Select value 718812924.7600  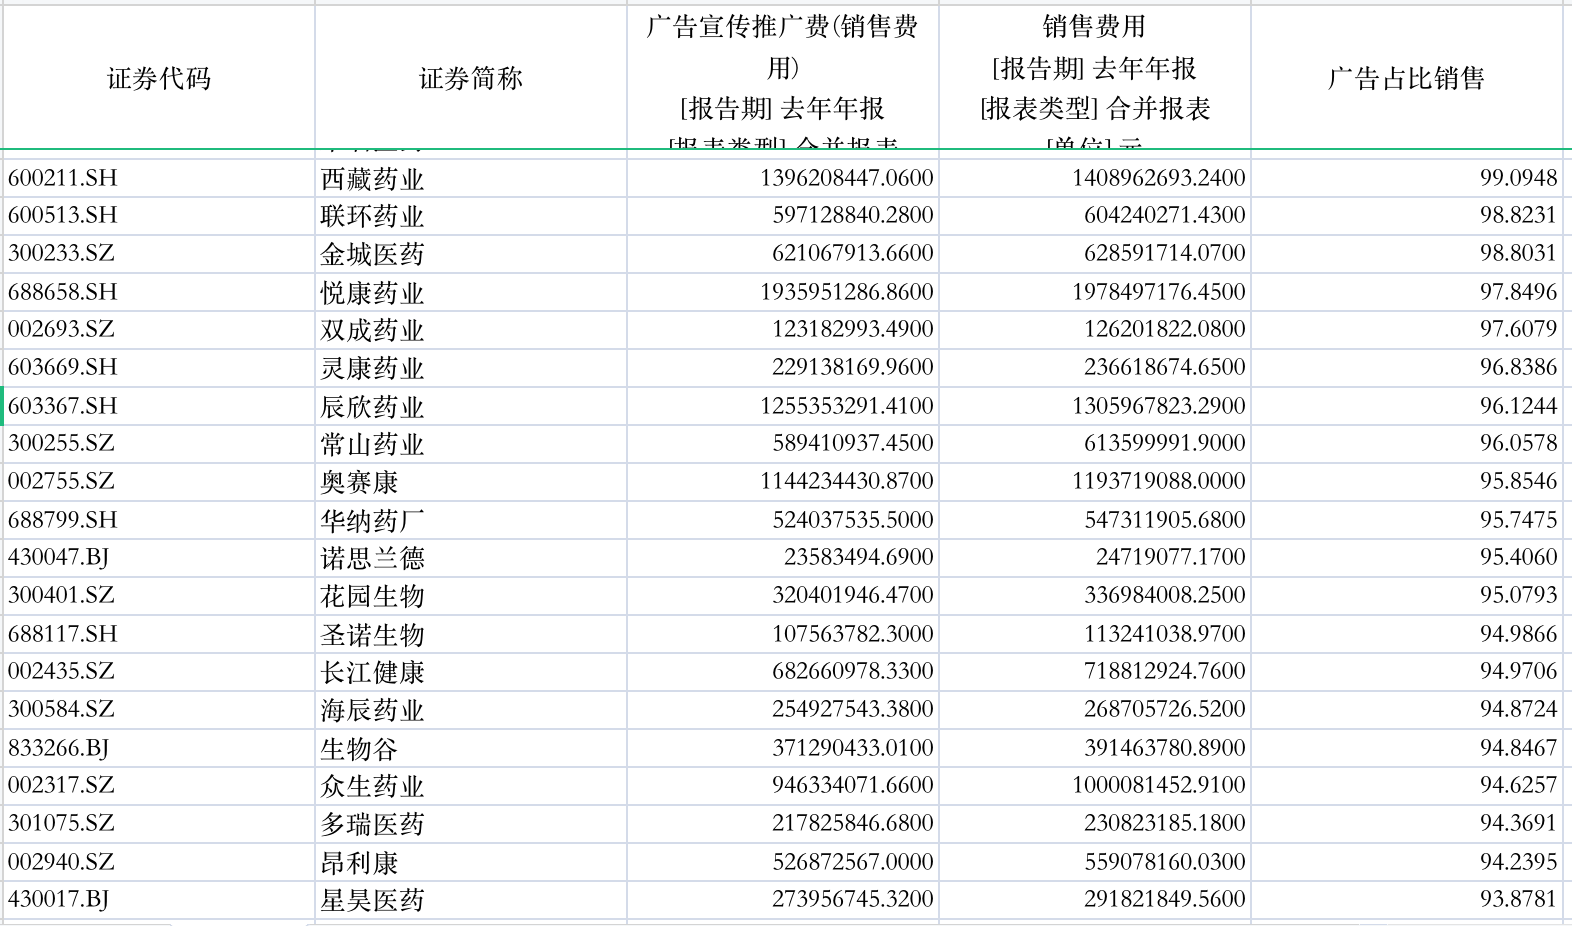[x=1094, y=671]
